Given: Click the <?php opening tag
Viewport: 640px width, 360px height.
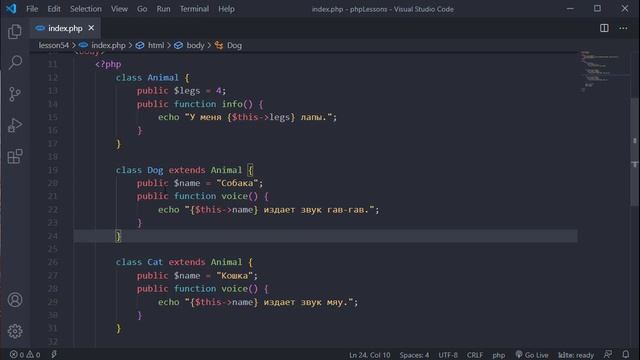Looking at the screenshot, I should (108, 64).
